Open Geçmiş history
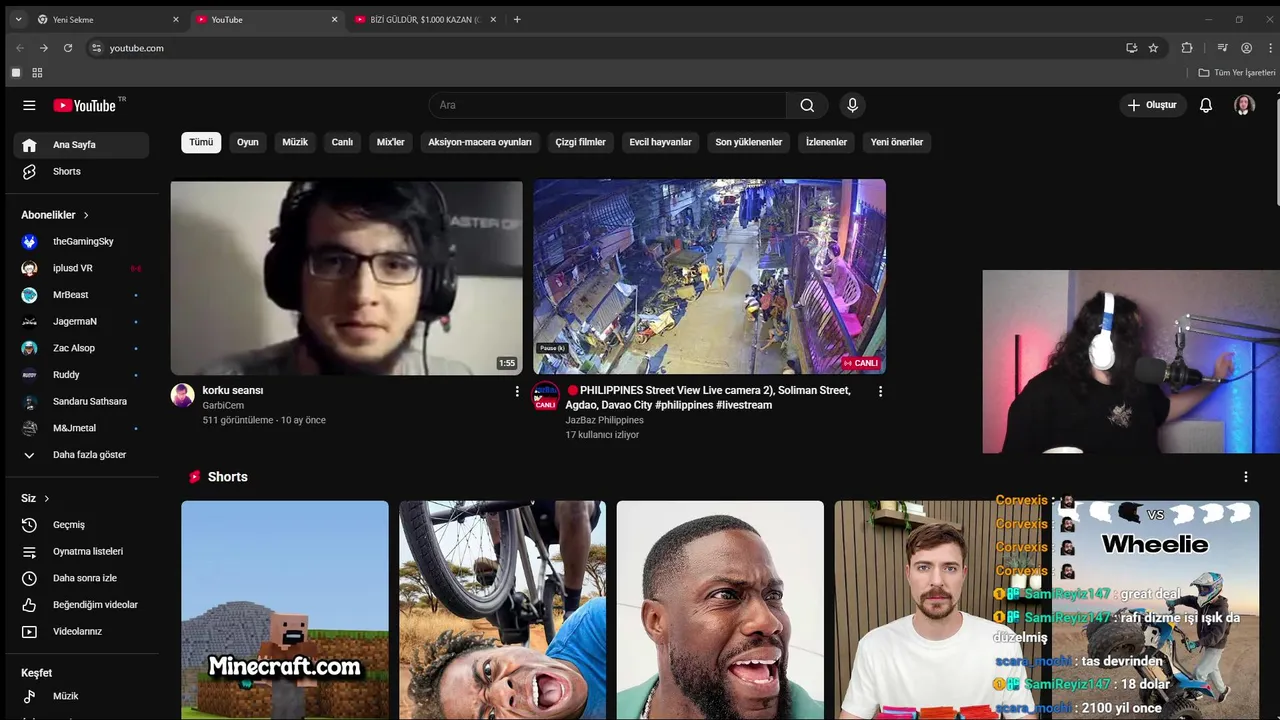Image resolution: width=1280 pixels, height=720 pixels. [81, 525]
